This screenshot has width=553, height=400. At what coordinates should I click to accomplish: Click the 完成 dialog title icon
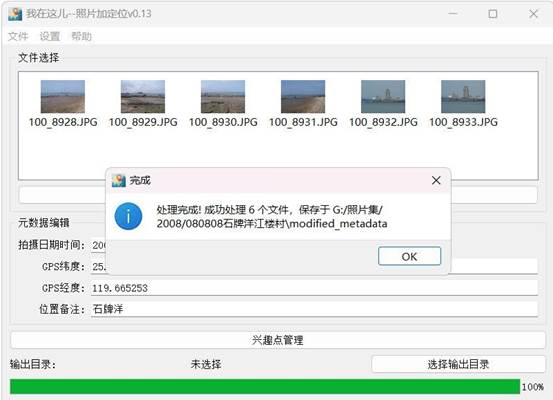(x=118, y=180)
